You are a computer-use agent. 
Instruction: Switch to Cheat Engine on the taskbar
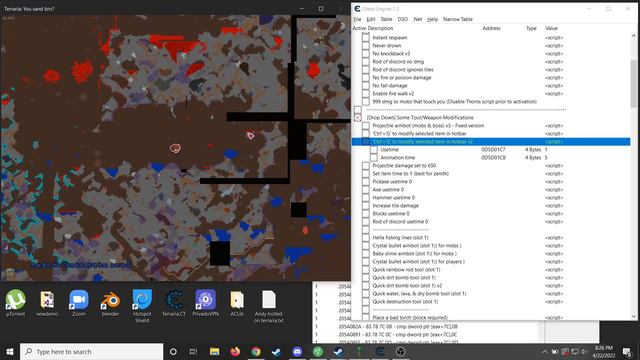(380, 351)
